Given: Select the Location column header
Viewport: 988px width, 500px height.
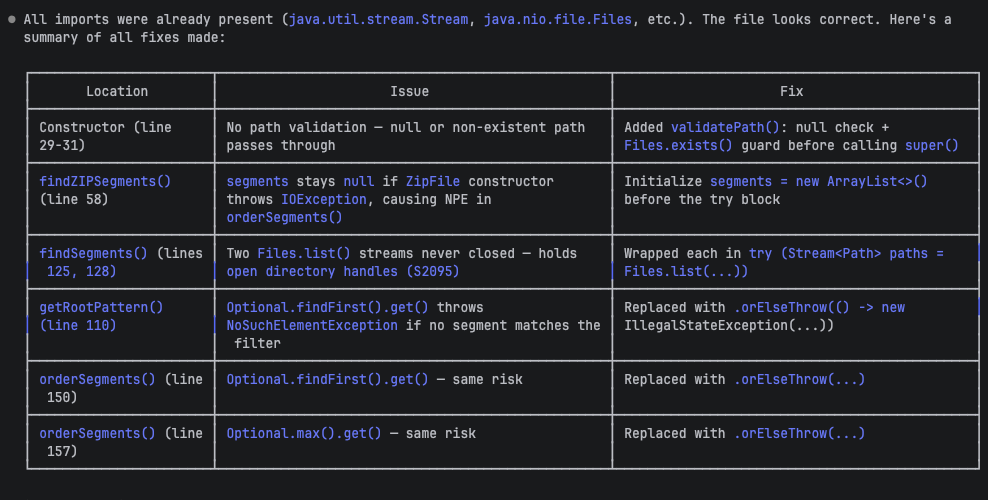Looking at the screenshot, I should pos(117,91).
